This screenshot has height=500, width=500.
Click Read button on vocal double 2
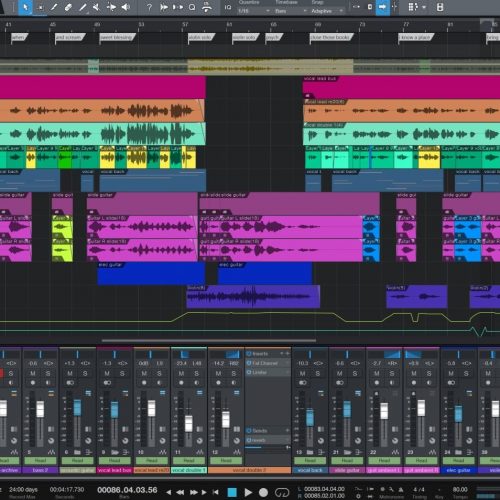[x=226, y=461]
